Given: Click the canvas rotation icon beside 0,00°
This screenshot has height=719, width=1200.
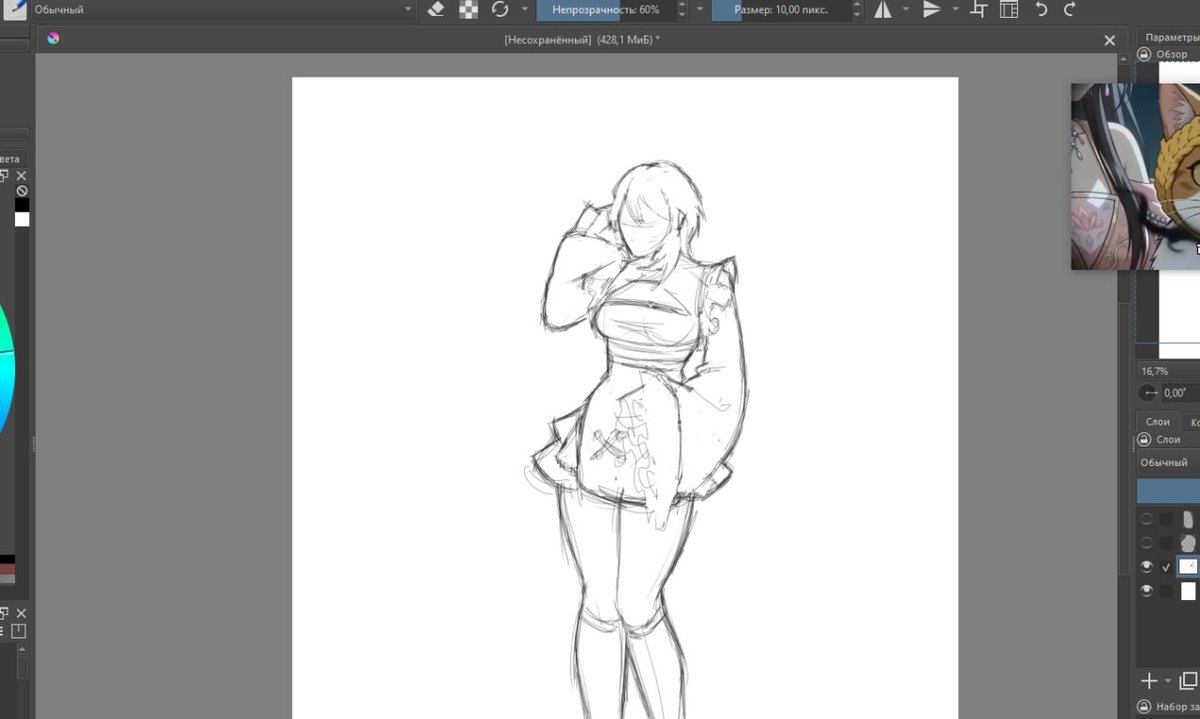Looking at the screenshot, I should pyautogui.click(x=1149, y=393).
